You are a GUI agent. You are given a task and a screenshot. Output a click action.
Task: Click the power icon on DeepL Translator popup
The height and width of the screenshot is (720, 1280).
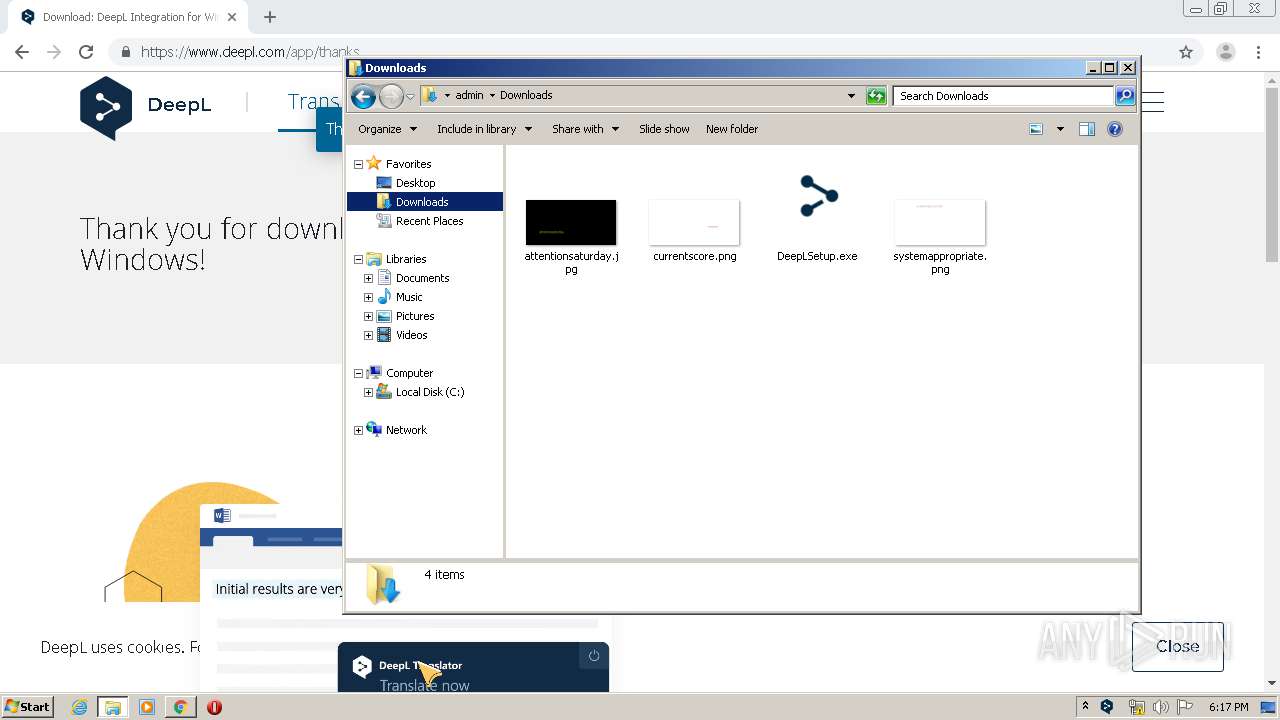pyautogui.click(x=594, y=656)
